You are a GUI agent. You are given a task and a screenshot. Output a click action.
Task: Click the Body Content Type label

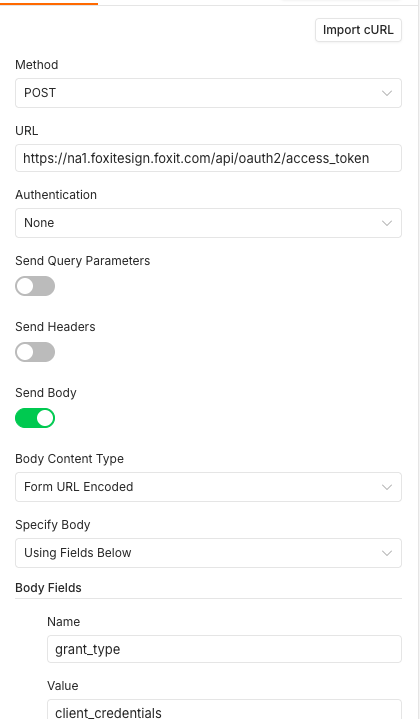(69, 459)
